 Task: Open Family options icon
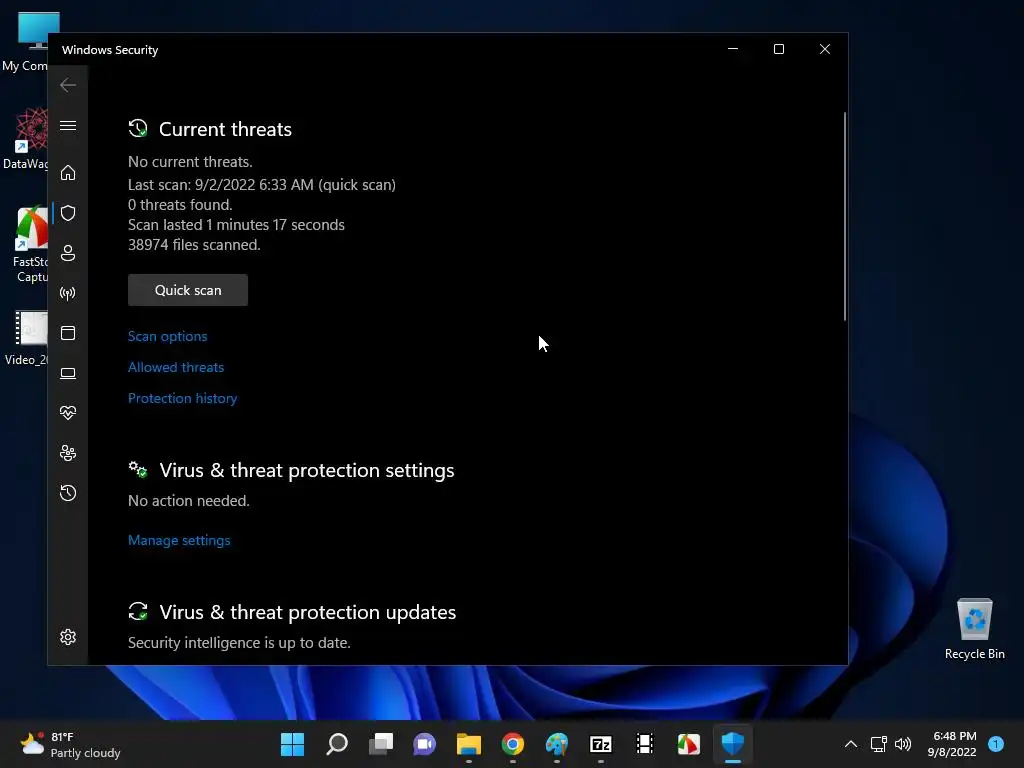(68, 453)
